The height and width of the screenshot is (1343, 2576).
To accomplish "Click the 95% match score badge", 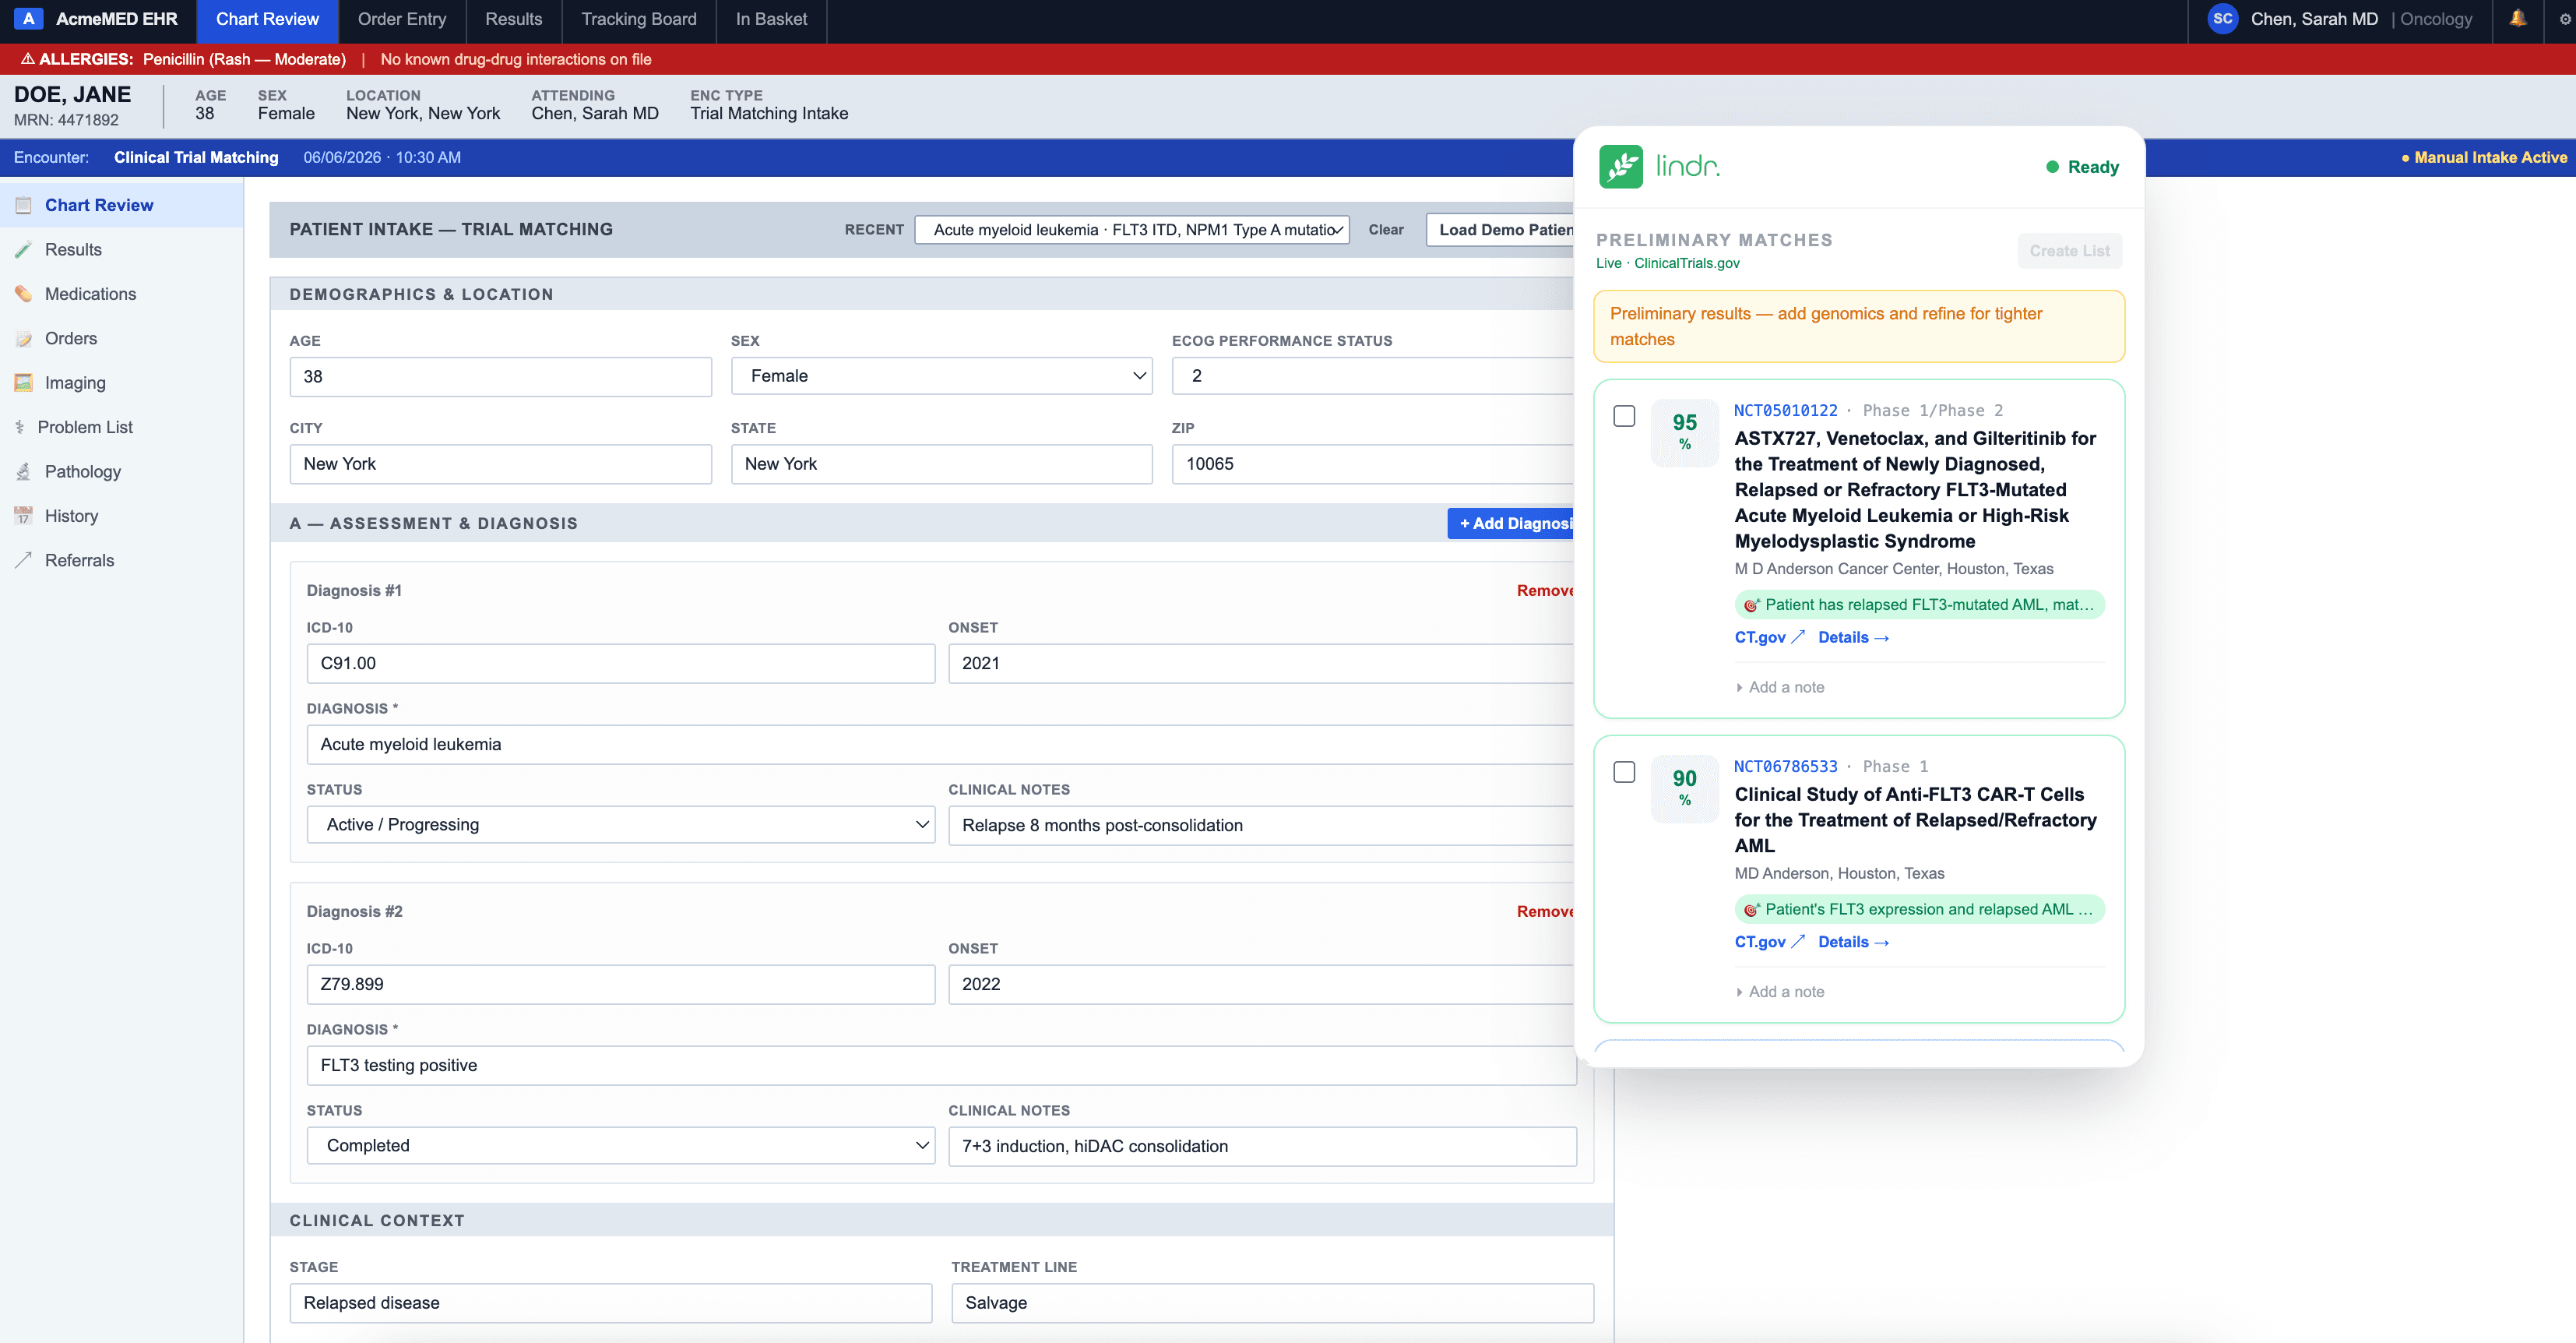I will tap(1684, 432).
